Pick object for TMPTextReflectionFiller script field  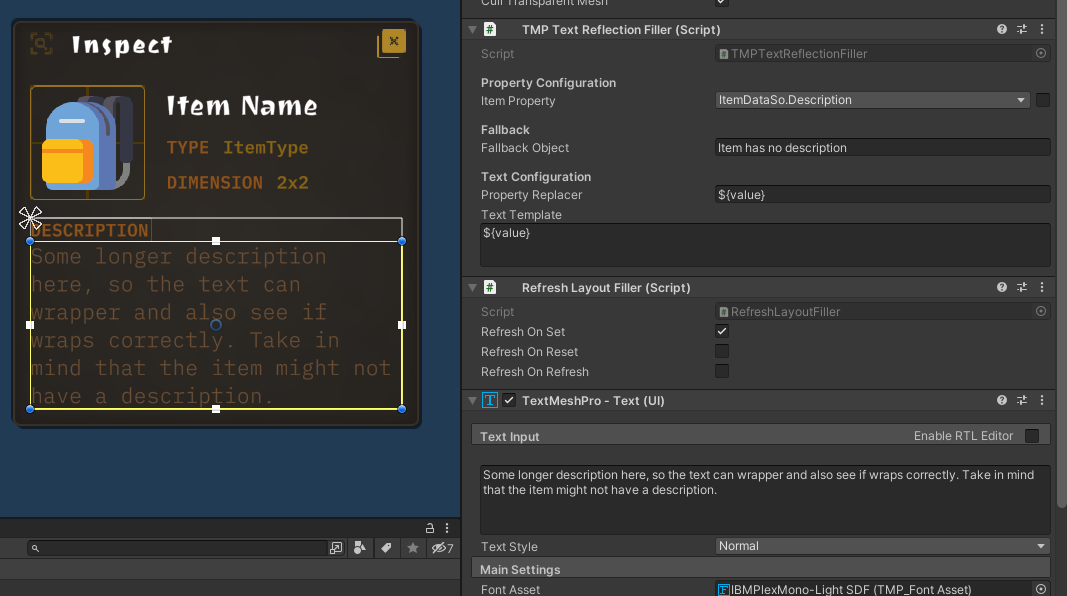click(x=1040, y=53)
